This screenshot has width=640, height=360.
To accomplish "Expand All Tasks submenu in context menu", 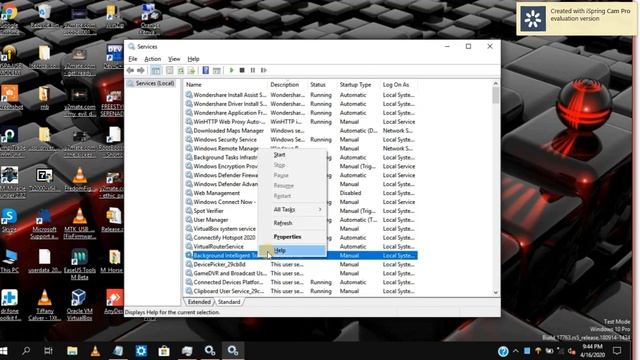I will tap(292, 209).
